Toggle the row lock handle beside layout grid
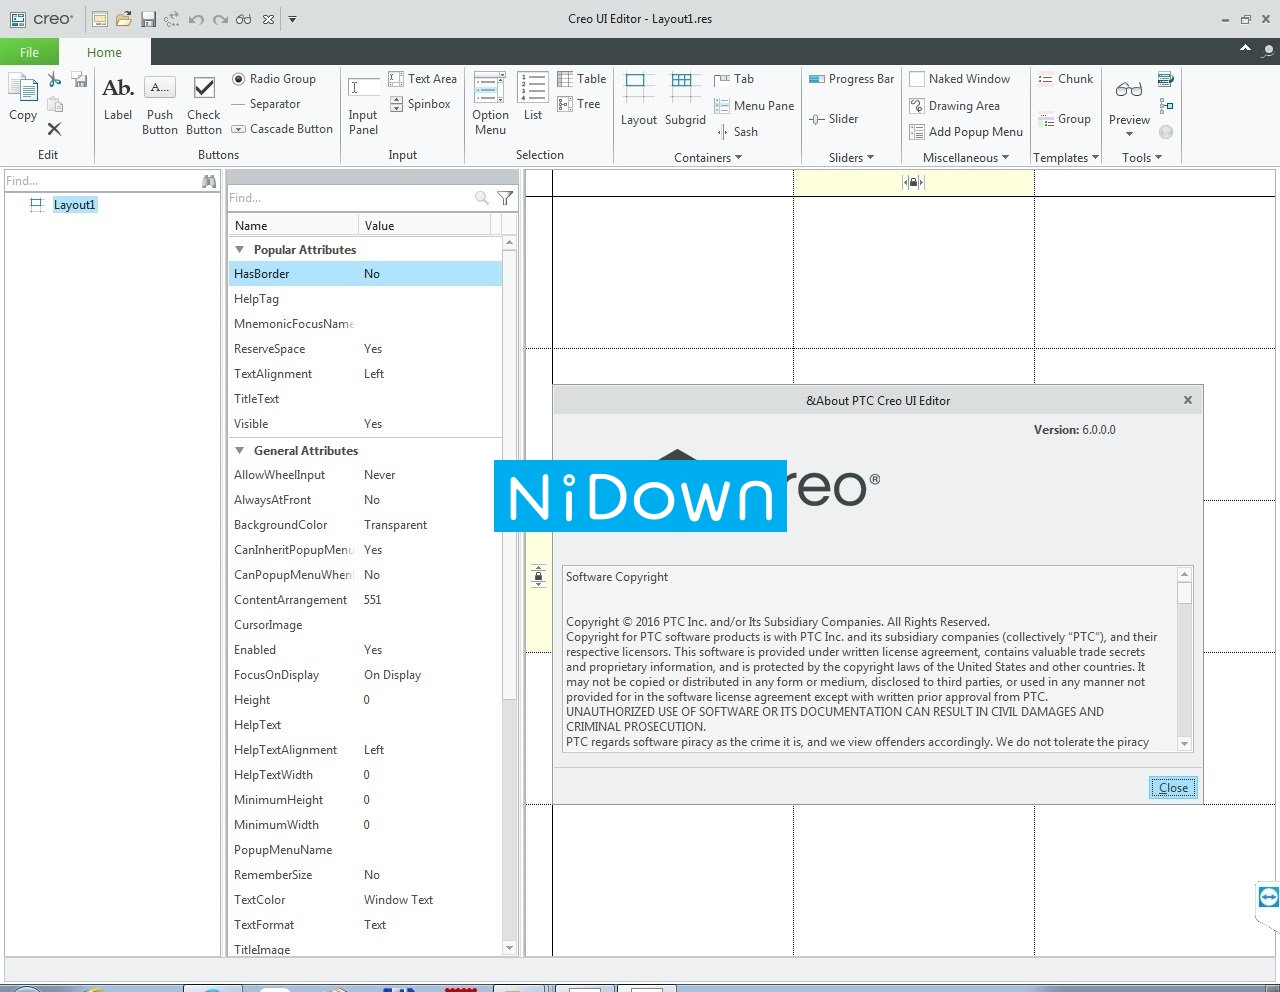 538,576
